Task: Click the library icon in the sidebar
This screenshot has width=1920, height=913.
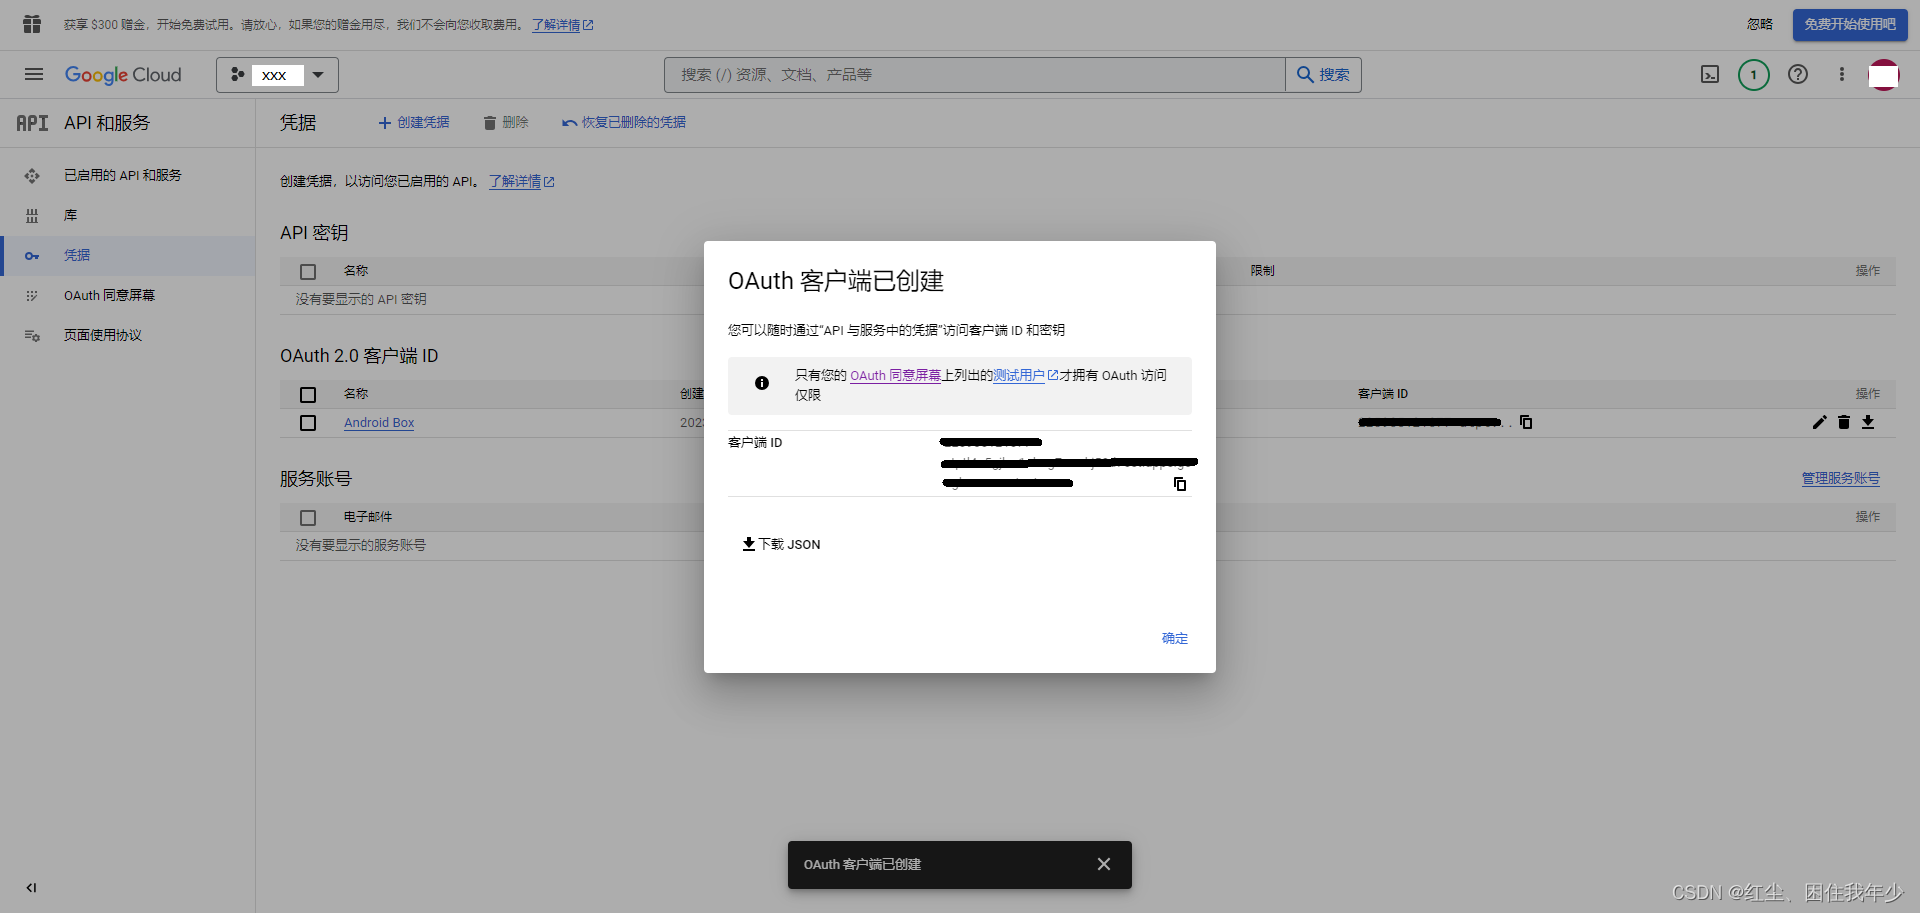Action: coord(32,216)
